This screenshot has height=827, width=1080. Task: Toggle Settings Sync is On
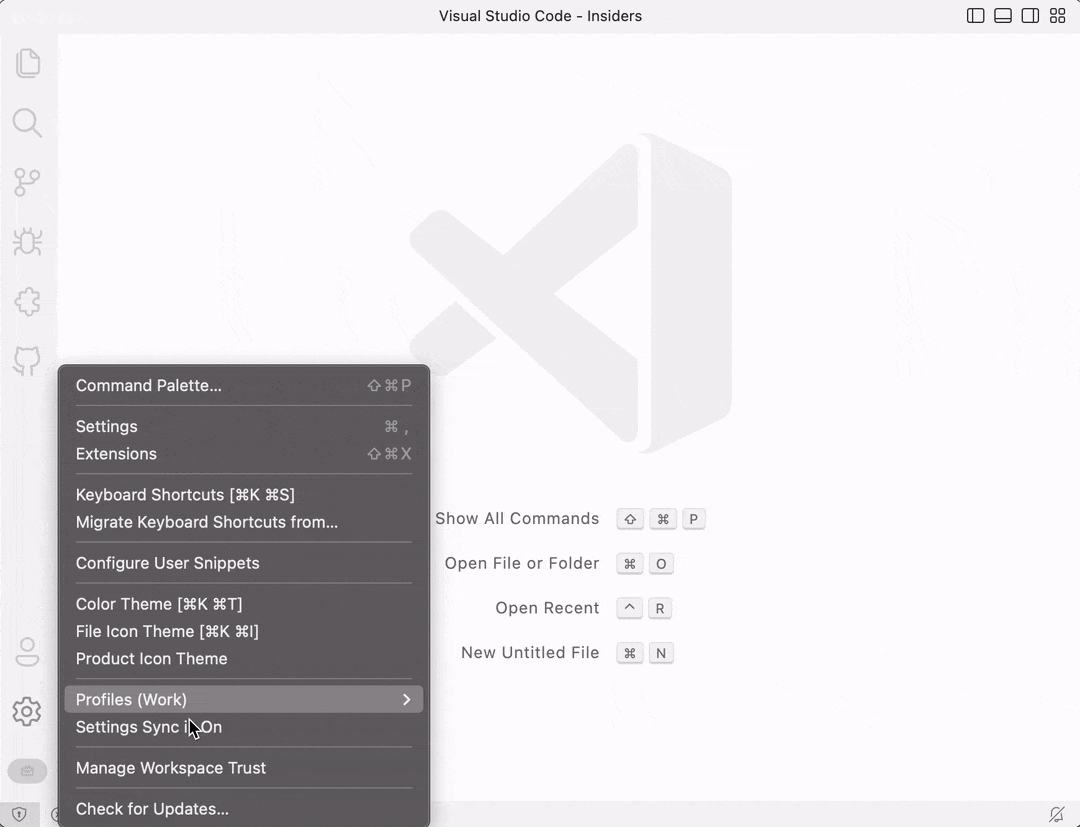pyautogui.click(x=148, y=727)
